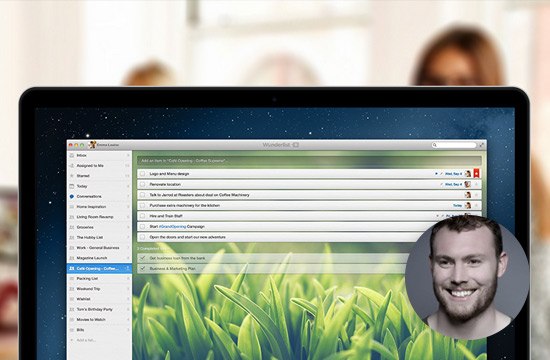Open the Movies to Watch list

[x=99, y=320]
